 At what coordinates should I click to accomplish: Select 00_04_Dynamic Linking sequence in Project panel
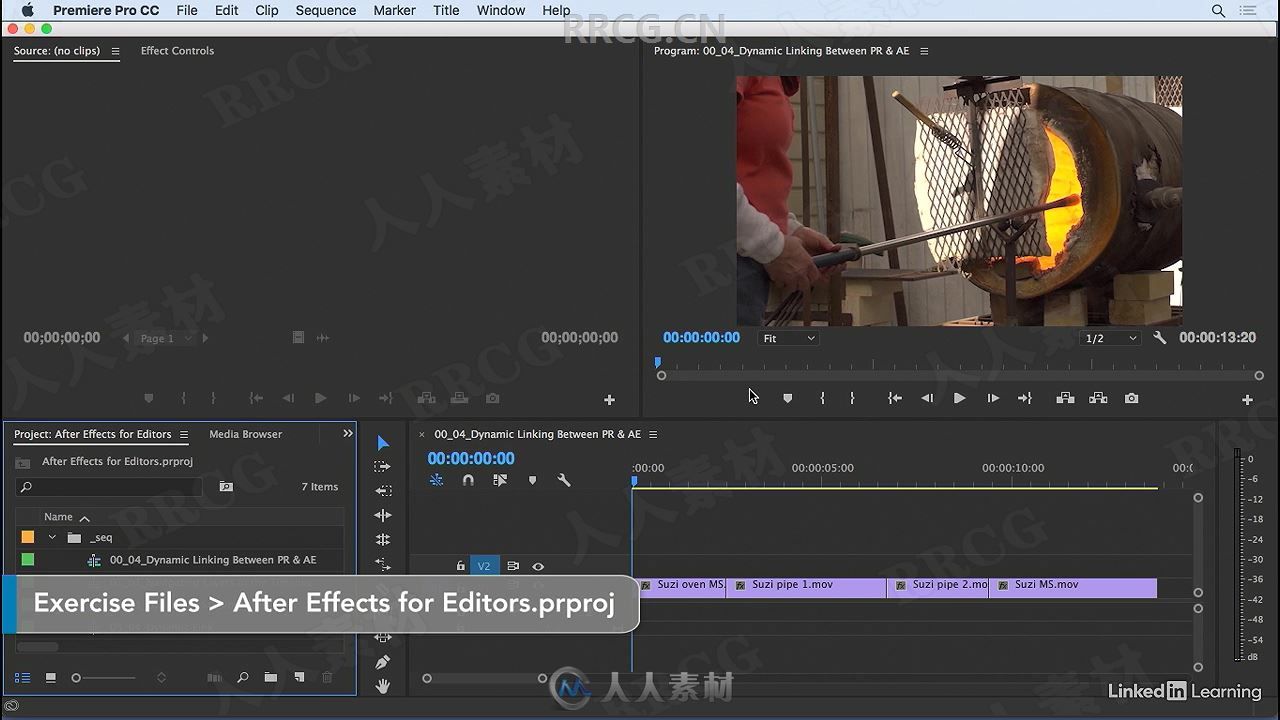(213, 560)
